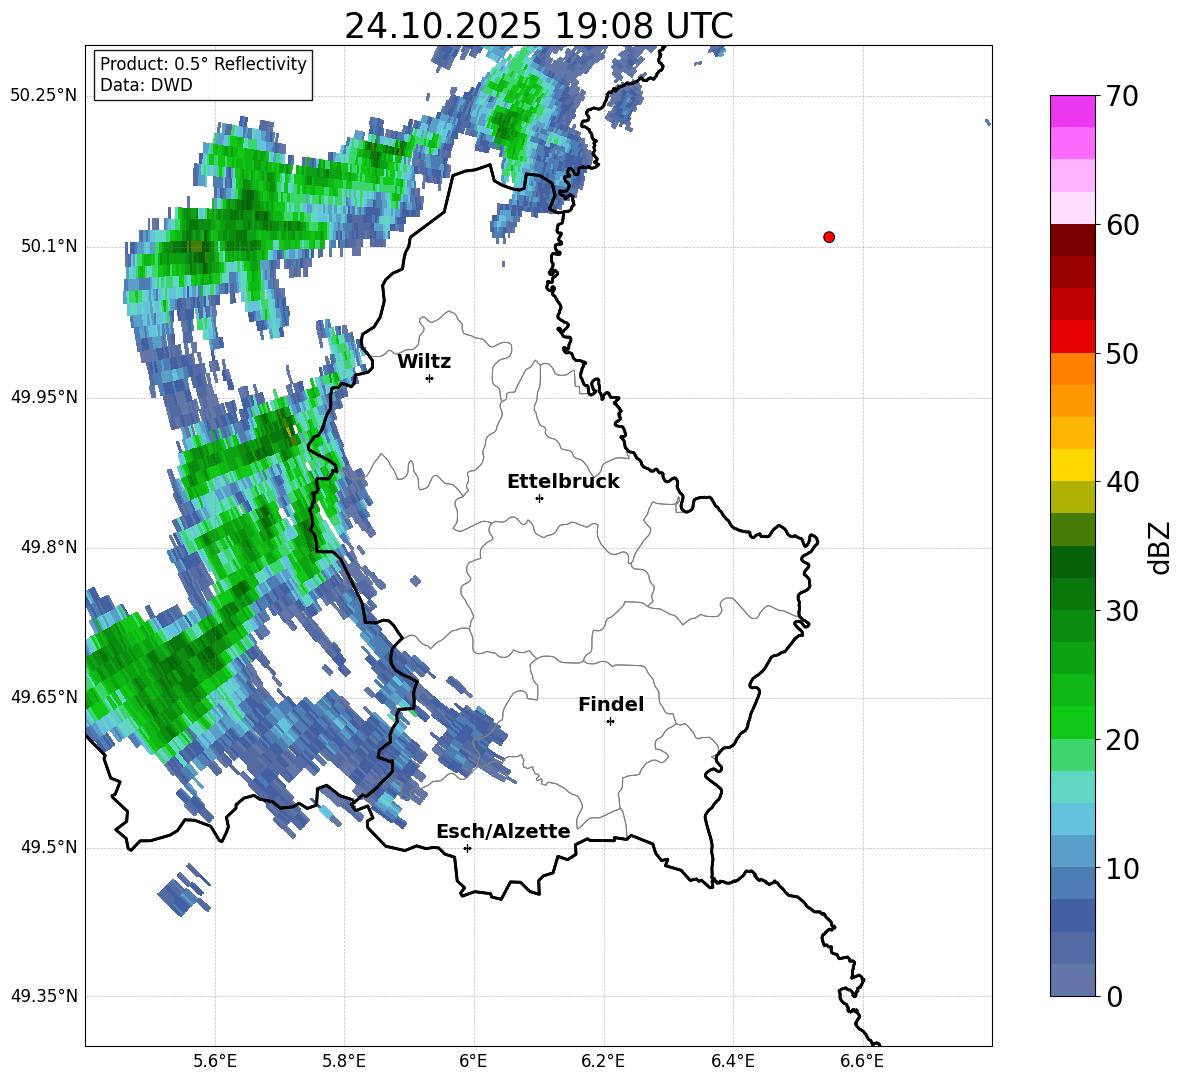Click the 60 value on the colorbar
Screen dimensions: 1184x1081
pos(1121,225)
